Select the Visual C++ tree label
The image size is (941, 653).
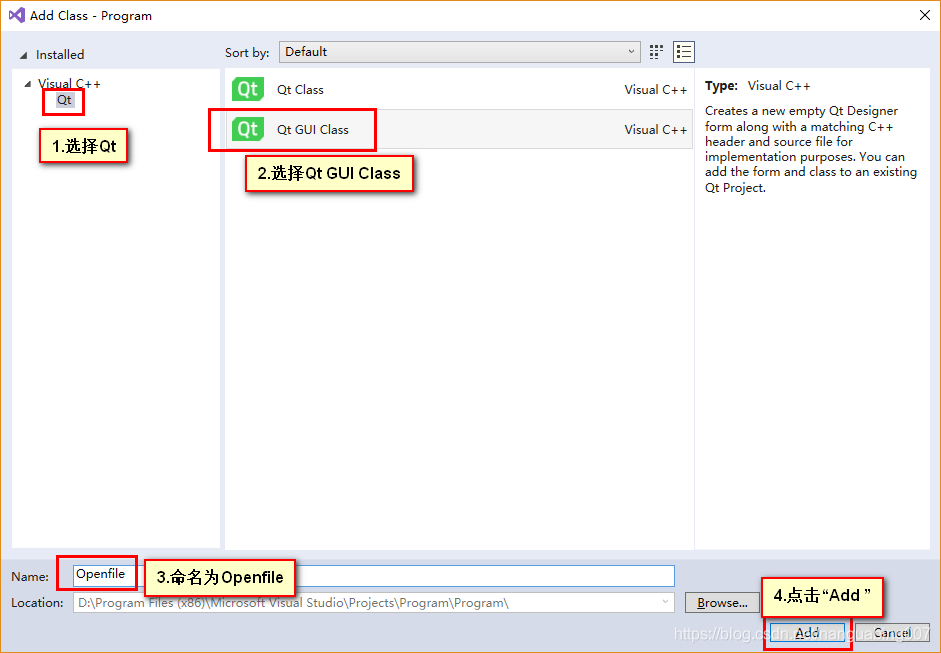click(x=69, y=83)
